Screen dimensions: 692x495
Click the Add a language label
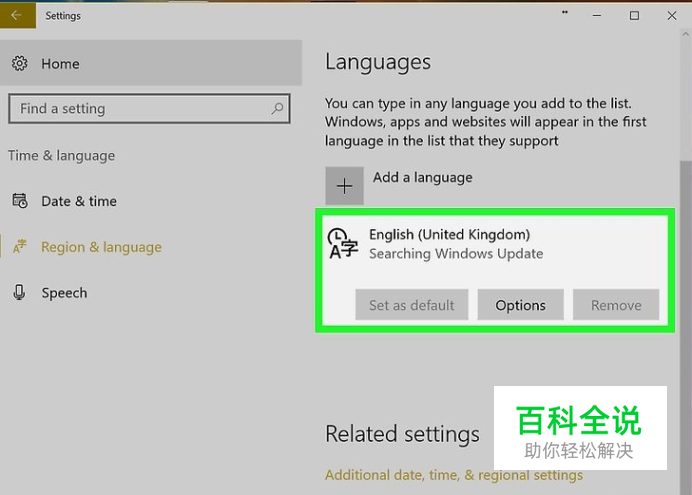point(422,177)
